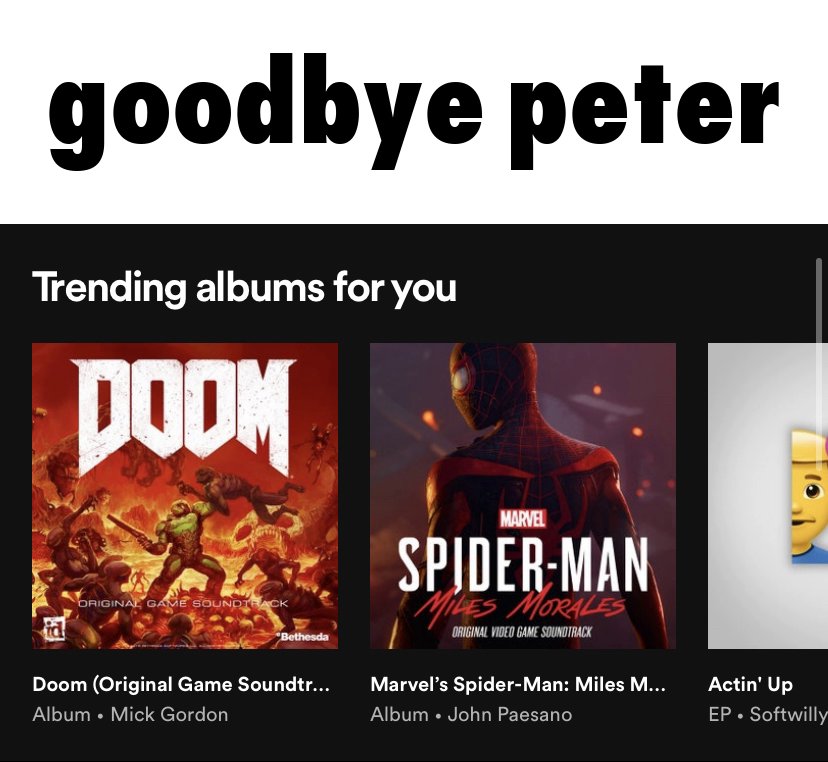Screen dimensions: 828x762
Task: Click the SPIDER-MAN white title on cover
Action: [523, 565]
